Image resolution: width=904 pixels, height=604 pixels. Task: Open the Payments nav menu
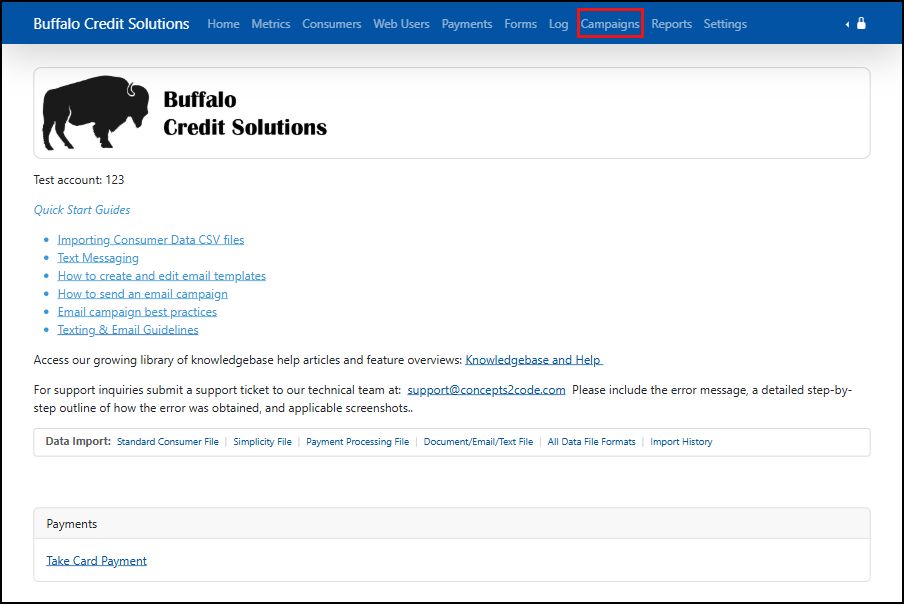467,24
